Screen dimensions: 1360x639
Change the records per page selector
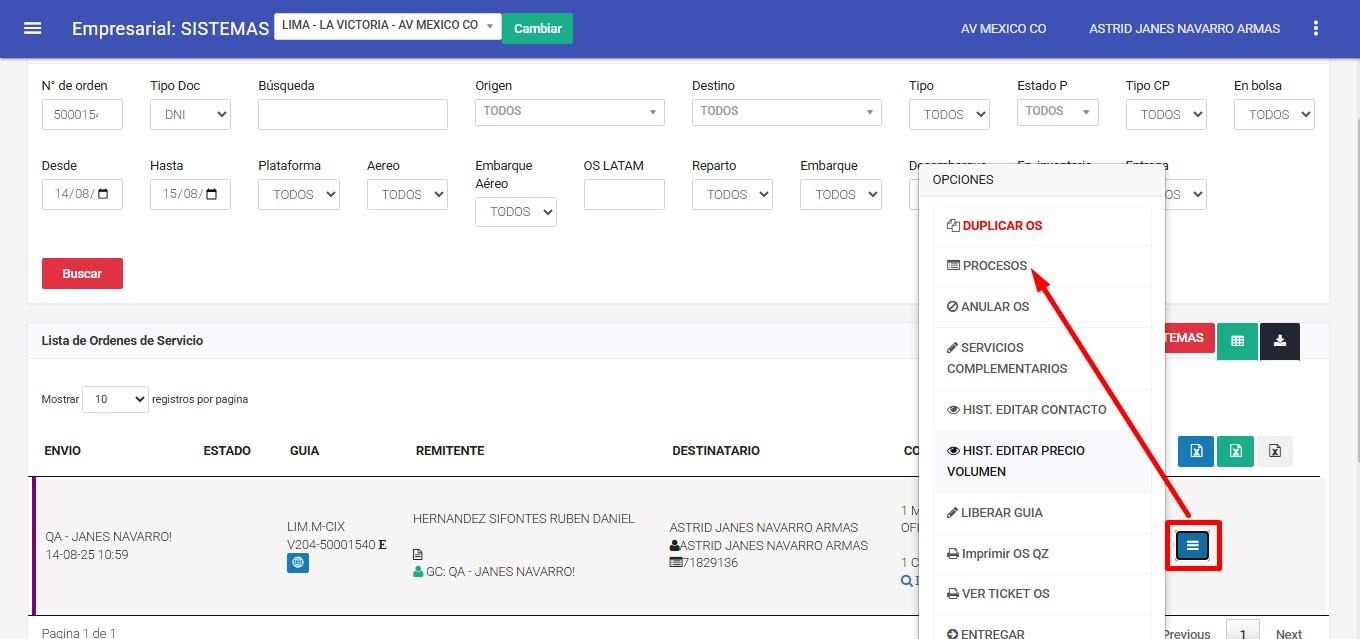pyautogui.click(x=115, y=399)
